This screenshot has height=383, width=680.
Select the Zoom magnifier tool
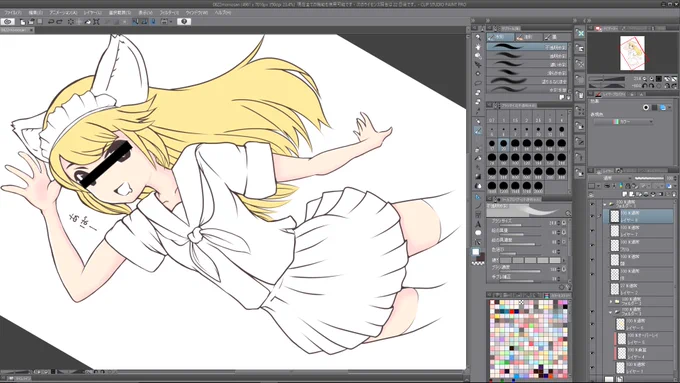(478, 37)
